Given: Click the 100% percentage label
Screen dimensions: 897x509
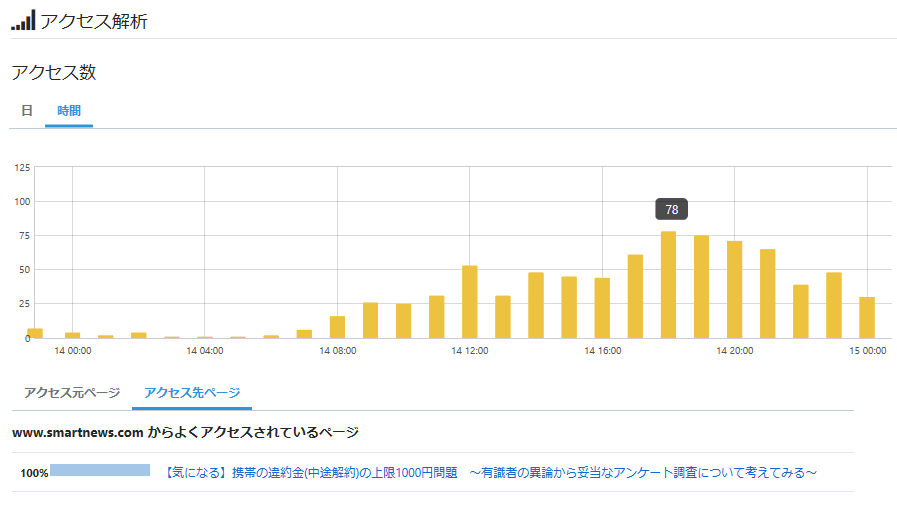Looking at the screenshot, I should click(34, 473).
